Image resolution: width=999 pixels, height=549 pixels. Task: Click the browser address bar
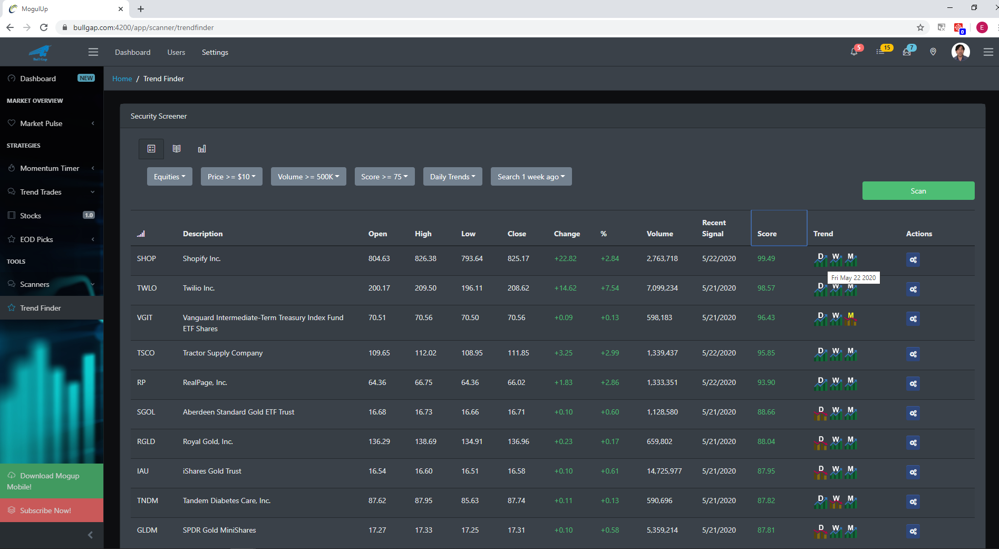click(484, 27)
